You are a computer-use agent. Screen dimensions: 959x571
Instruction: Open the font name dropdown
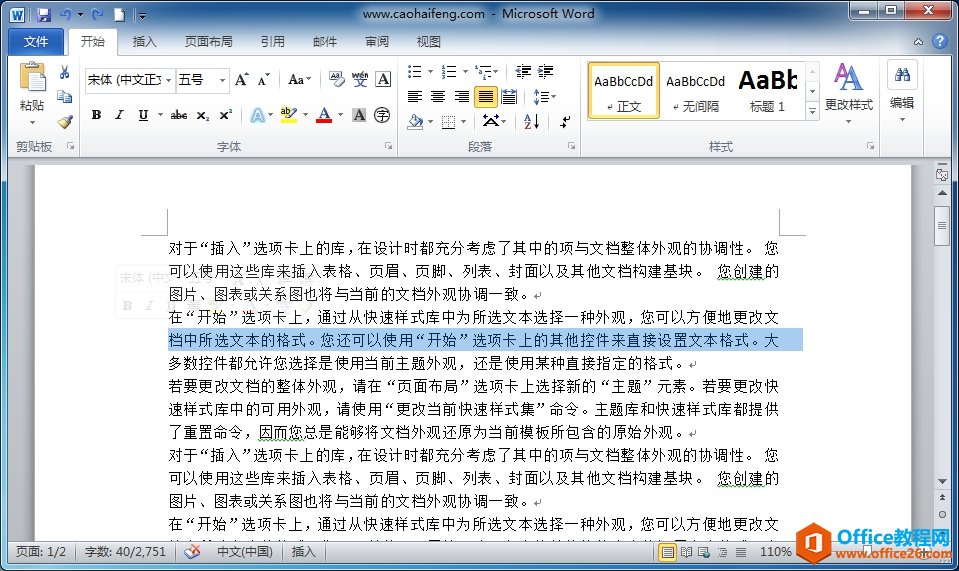coord(169,80)
